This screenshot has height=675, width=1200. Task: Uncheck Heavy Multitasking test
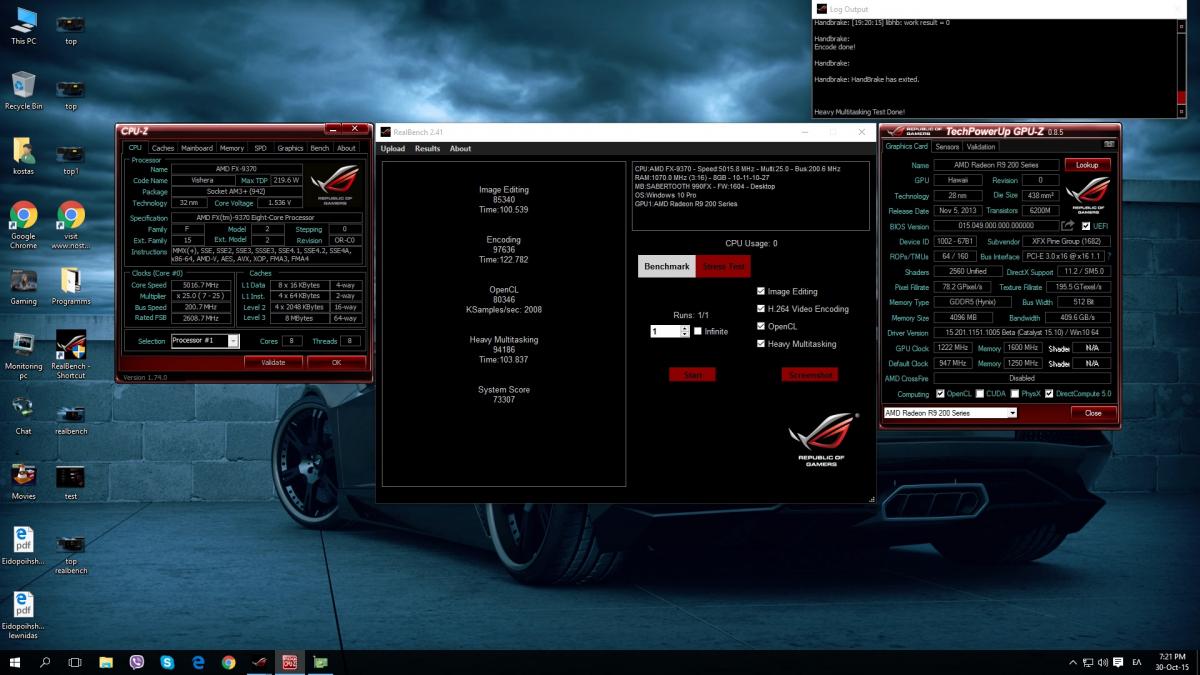(762, 344)
